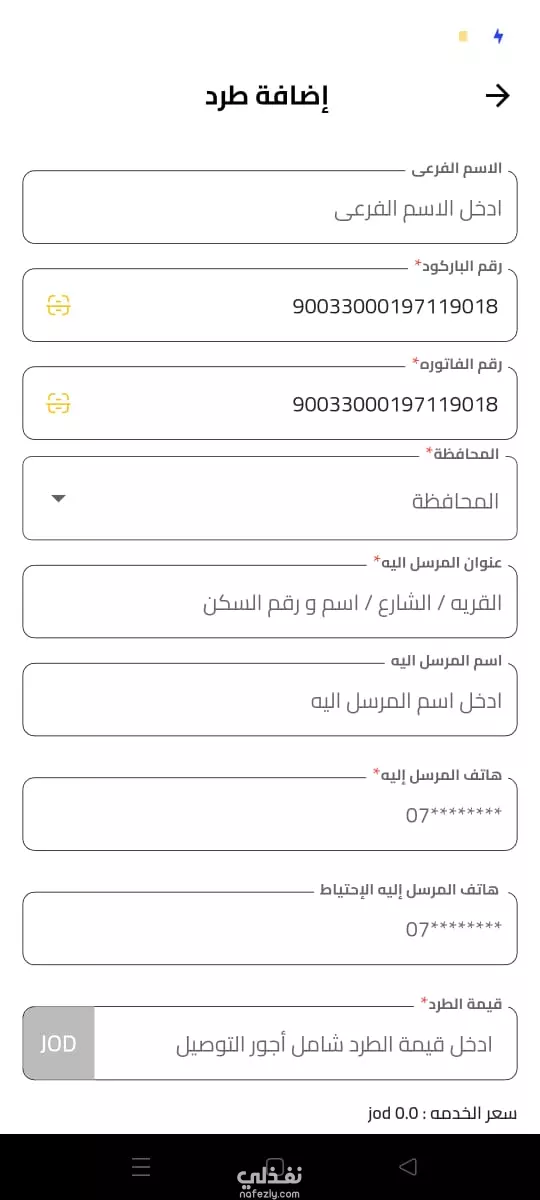
Task: Focus the هاتف المرسل إليه phone field
Action: [x=270, y=814]
